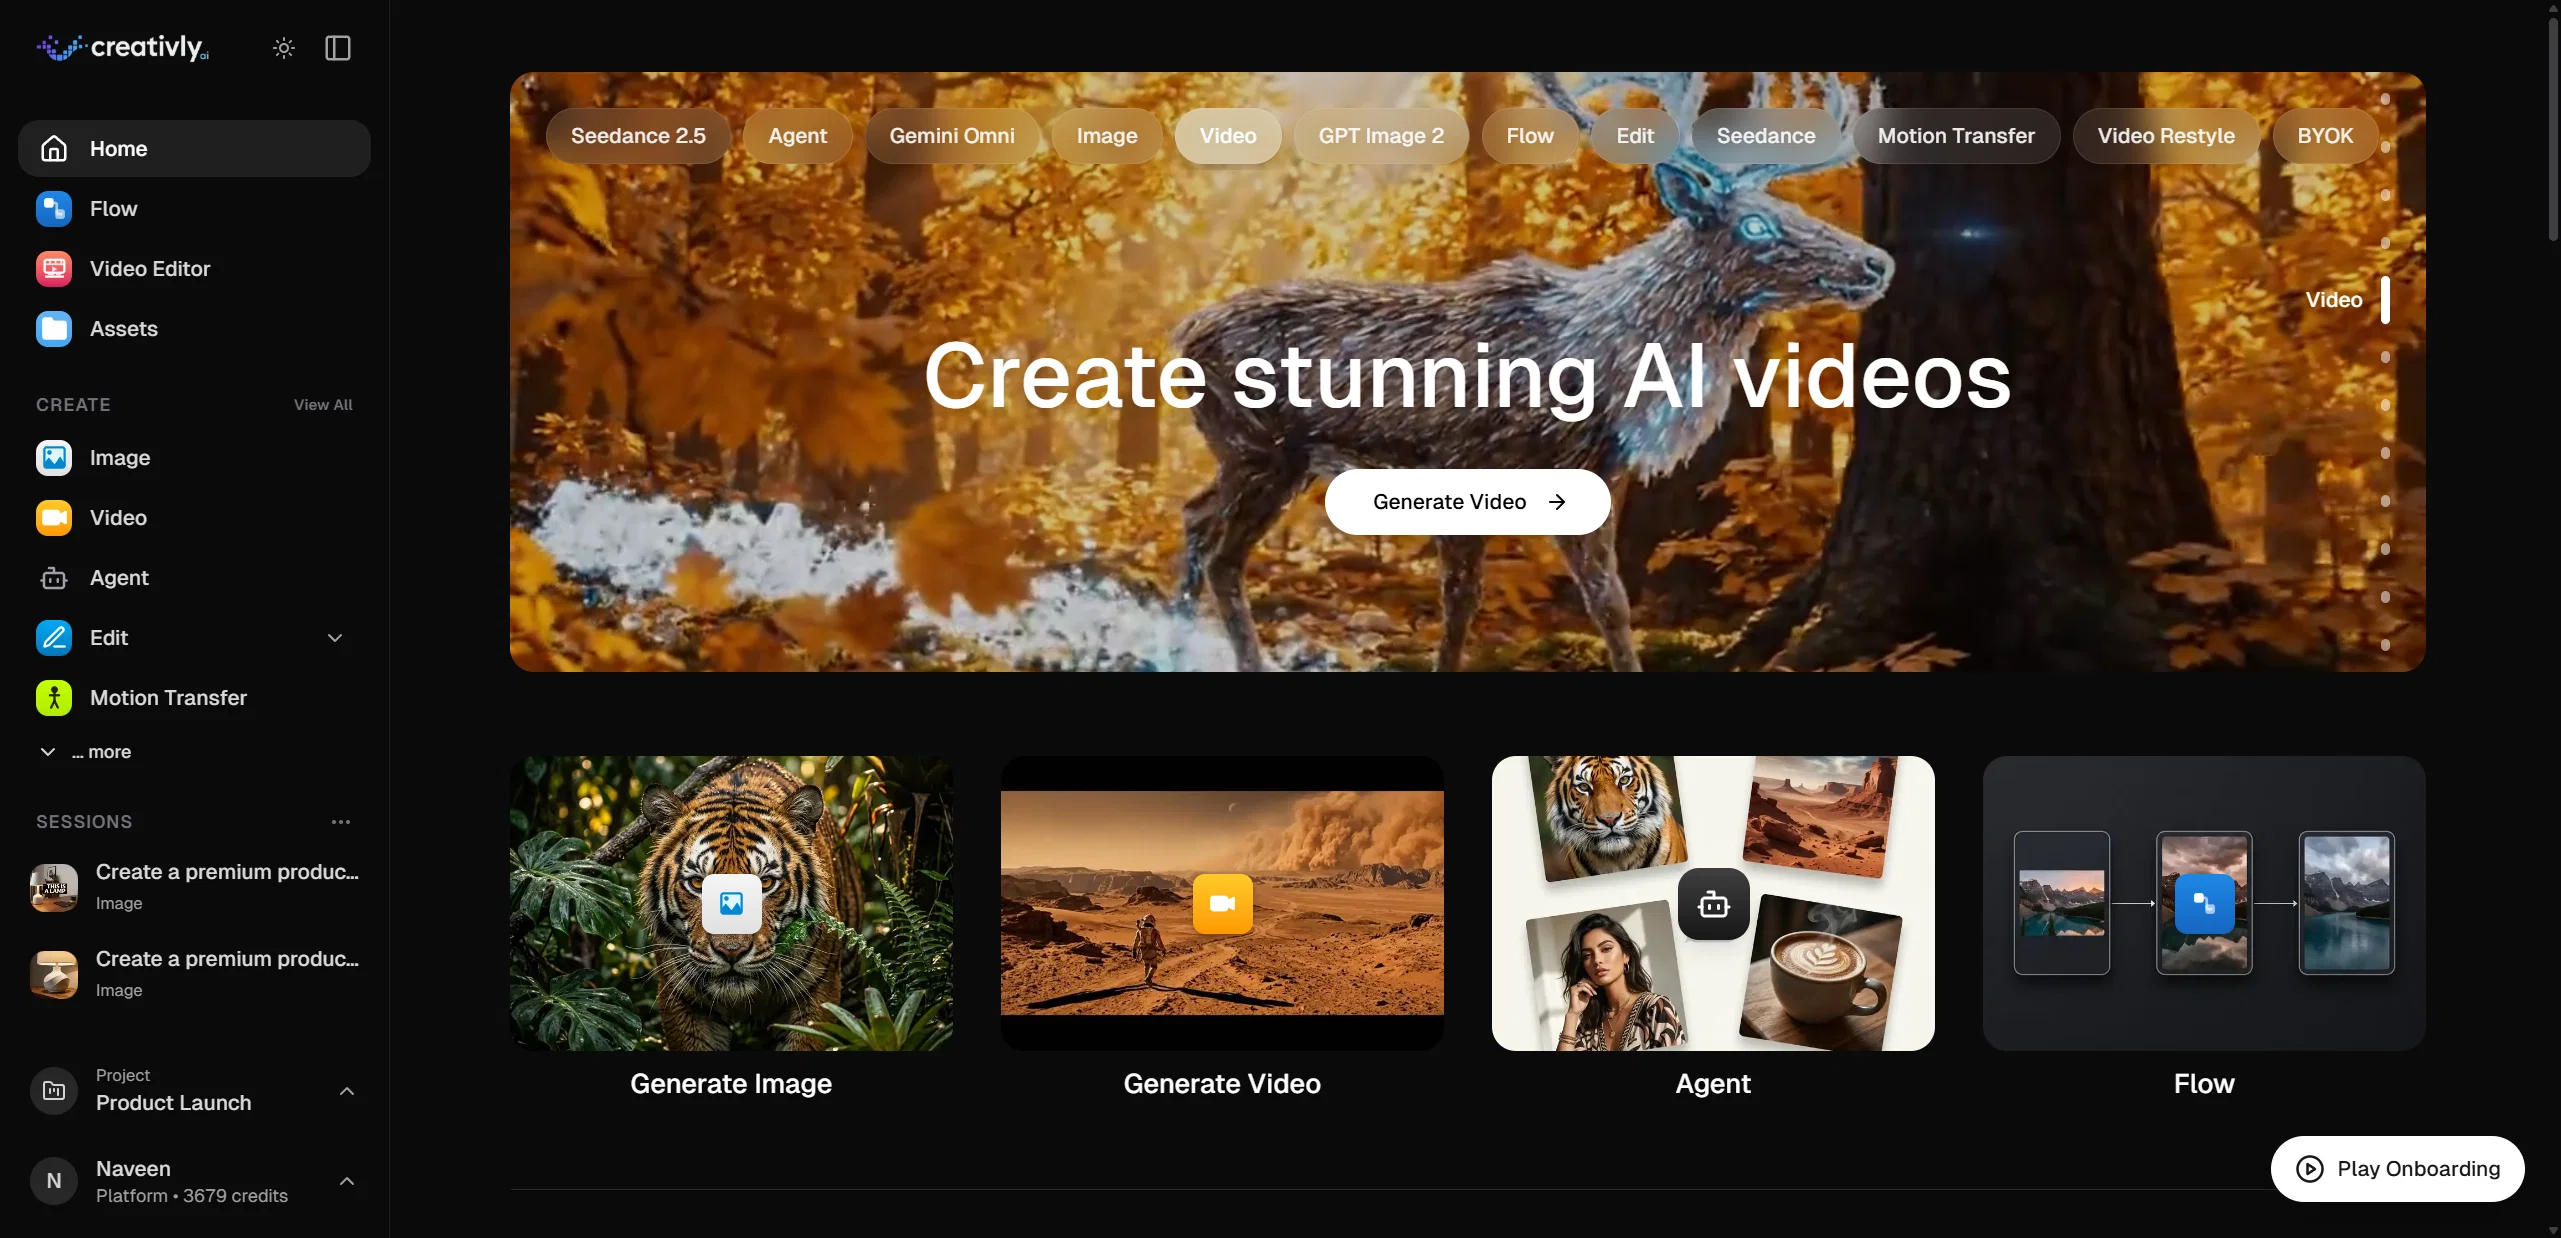Select the Image create icon in sidebar

(x=54, y=457)
